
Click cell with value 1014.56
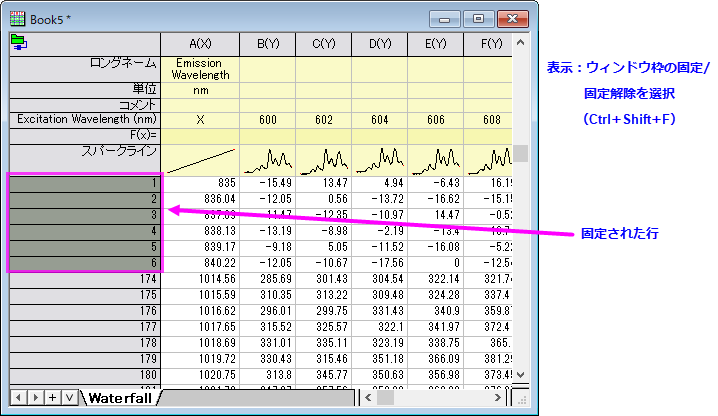(200, 279)
